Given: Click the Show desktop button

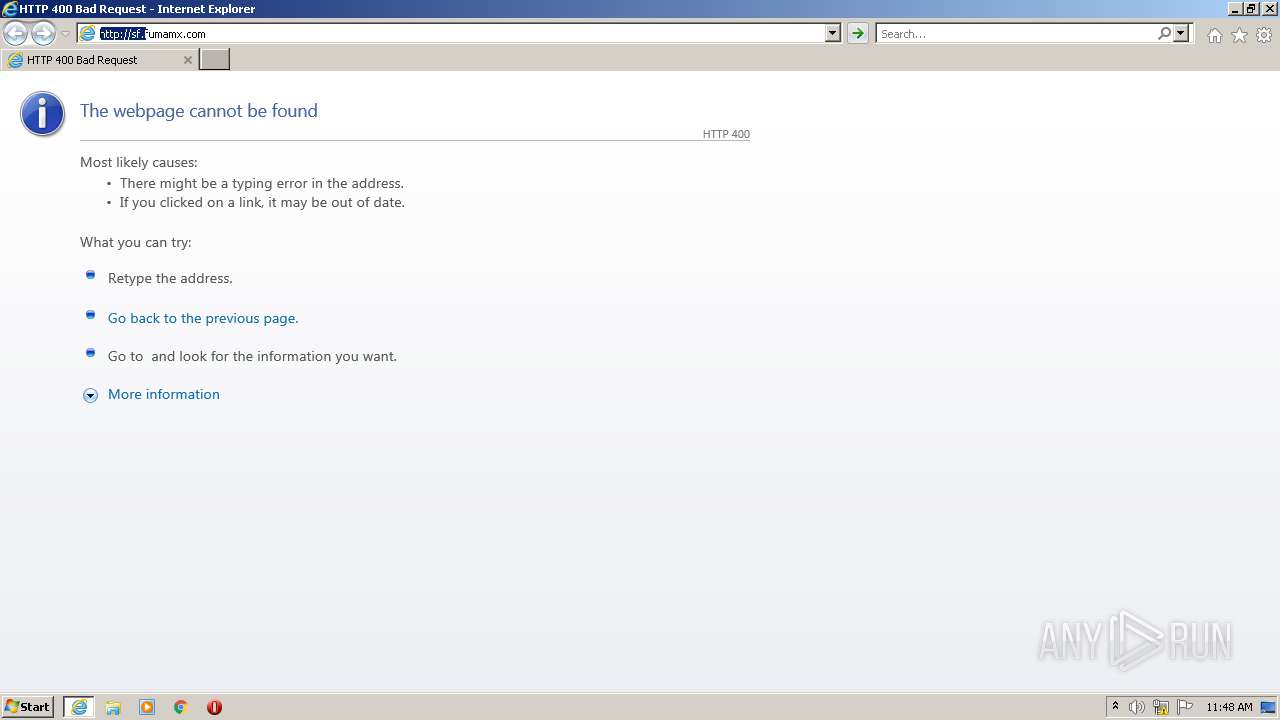Looking at the screenshot, I should pyautogui.click(x=1268, y=707).
